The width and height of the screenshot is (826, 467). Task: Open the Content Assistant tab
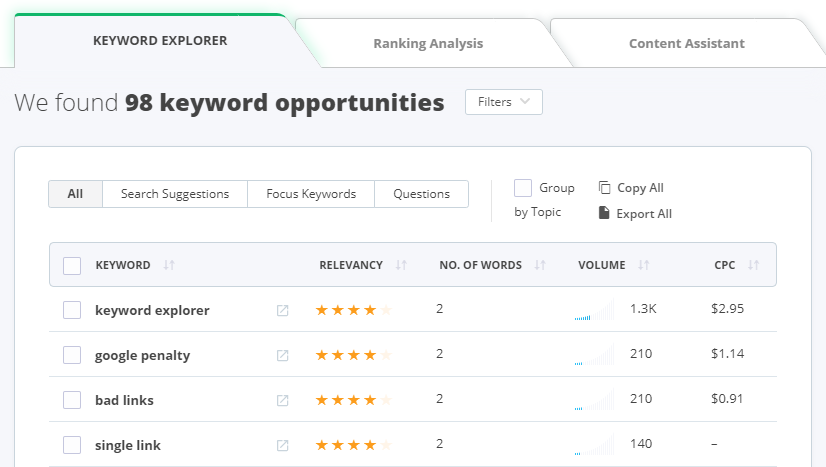click(686, 44)
